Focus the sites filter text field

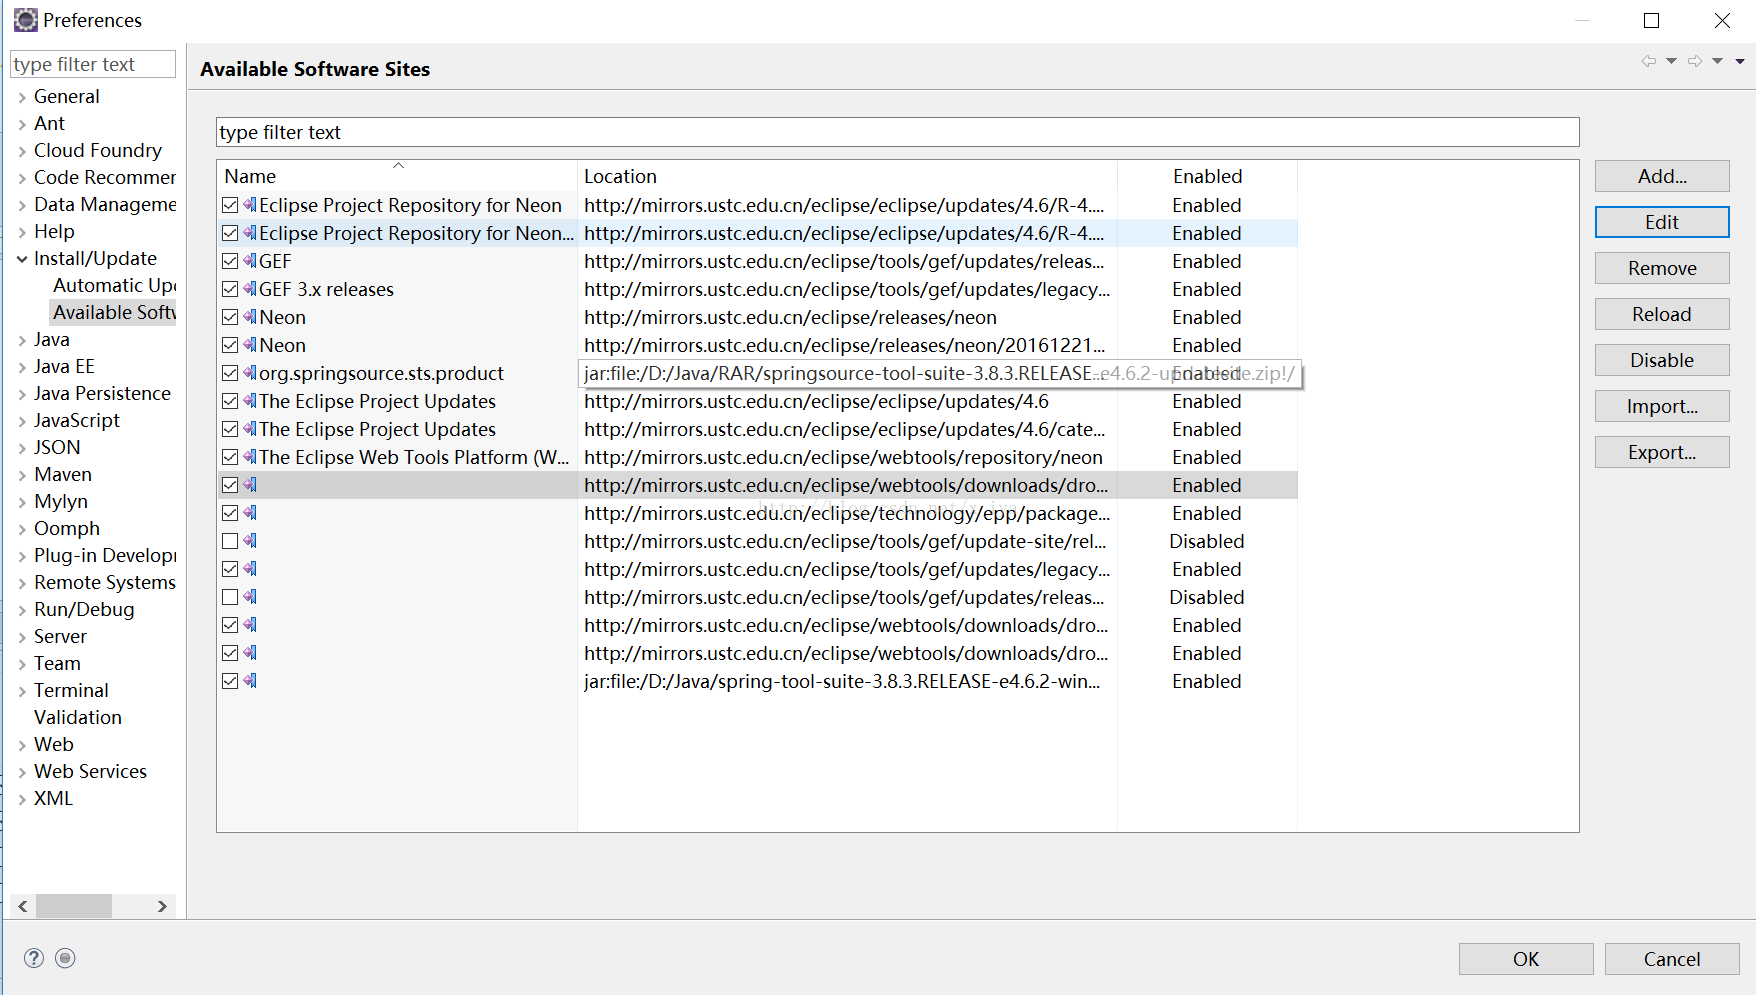897,132
